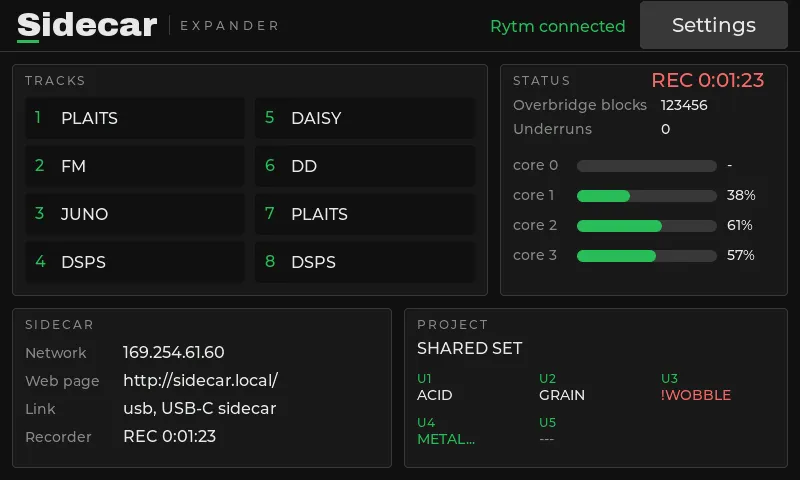Click the SIDECAR panel heading
Image resolution: width=800 pixels, height=480 pixels.
coord(59,324)
